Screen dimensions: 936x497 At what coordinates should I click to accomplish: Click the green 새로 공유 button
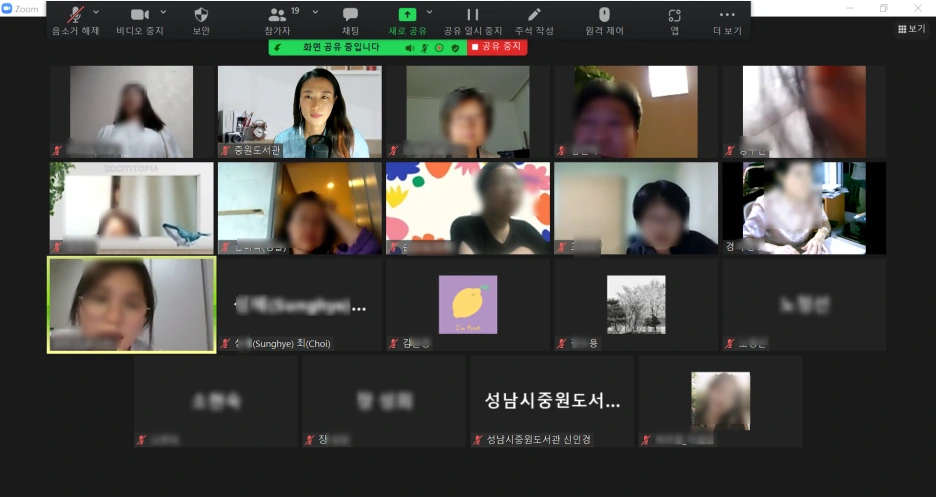(x=407, y=21)
